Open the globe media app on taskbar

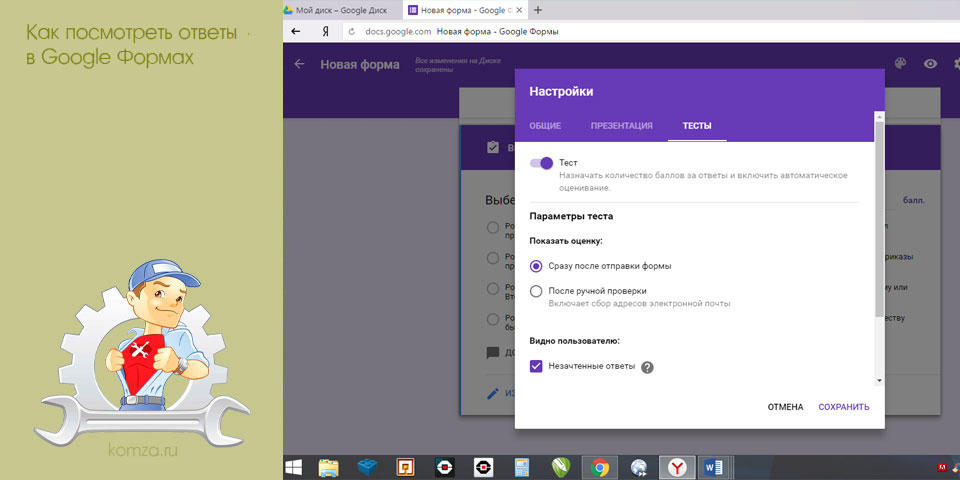tap(639, 468)
